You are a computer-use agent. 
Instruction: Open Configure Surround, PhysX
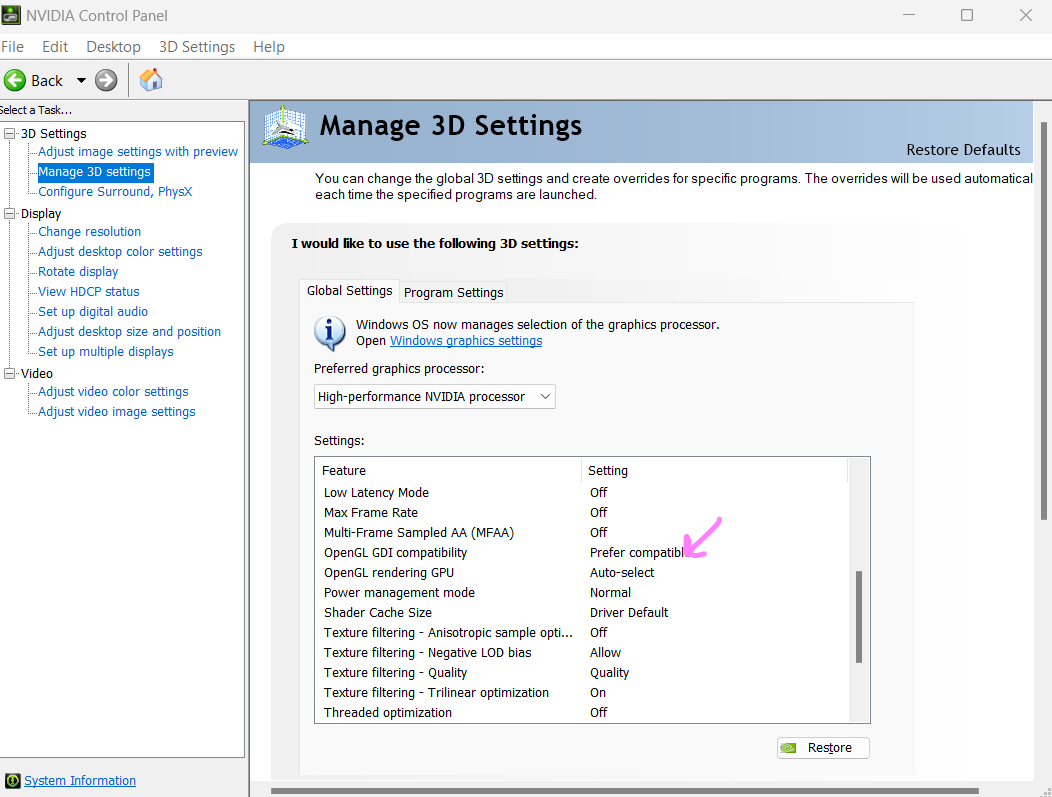(x=115, y=192)
